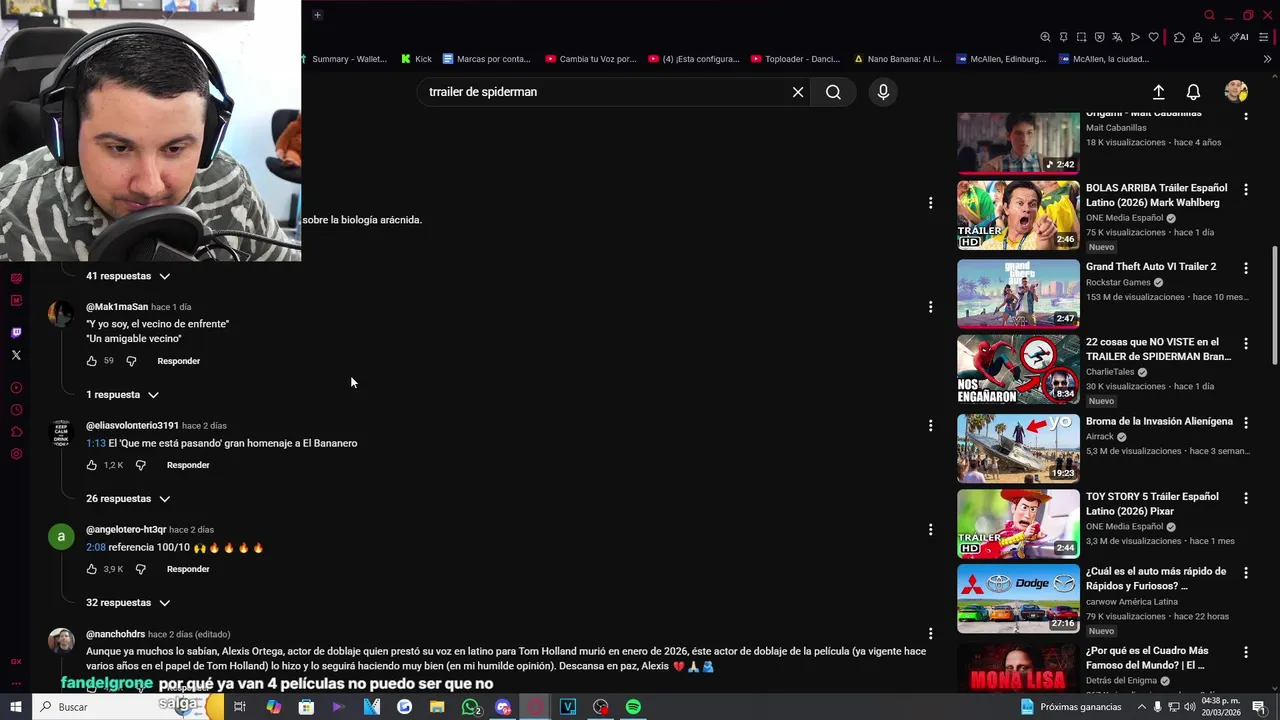The image size is (1280, 720).
Task: Open sidebar settings gear icon
Action: [16, 454]
